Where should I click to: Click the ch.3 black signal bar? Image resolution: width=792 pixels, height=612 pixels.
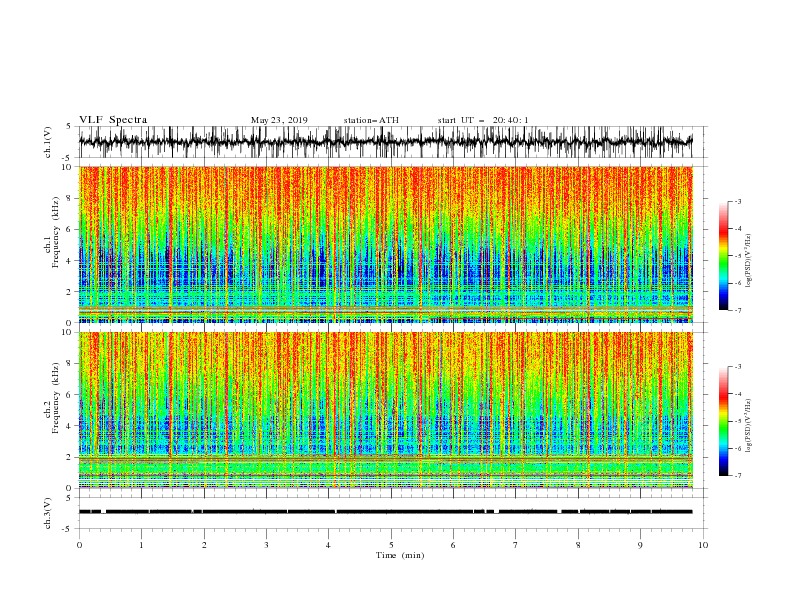385,512
